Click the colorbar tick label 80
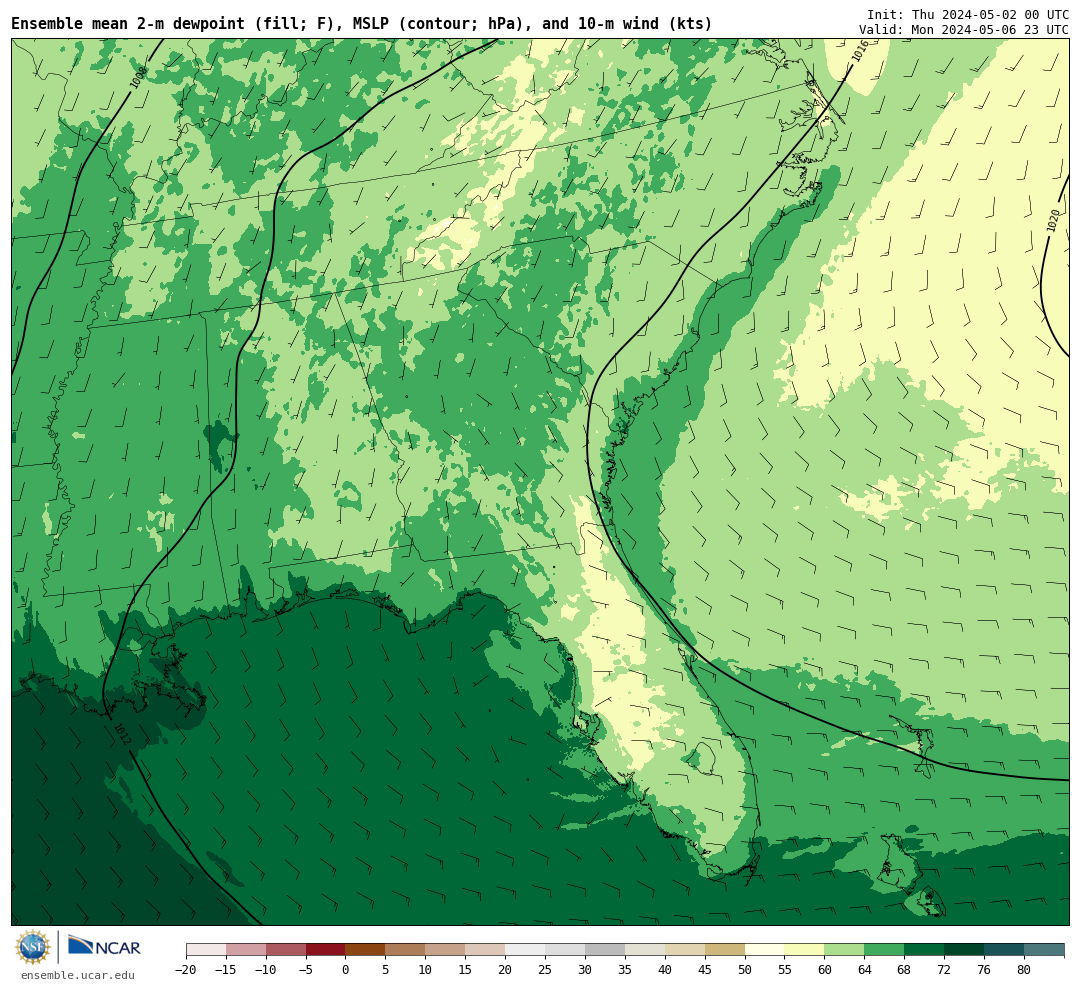1080x988 pixels. [1024, 970]
